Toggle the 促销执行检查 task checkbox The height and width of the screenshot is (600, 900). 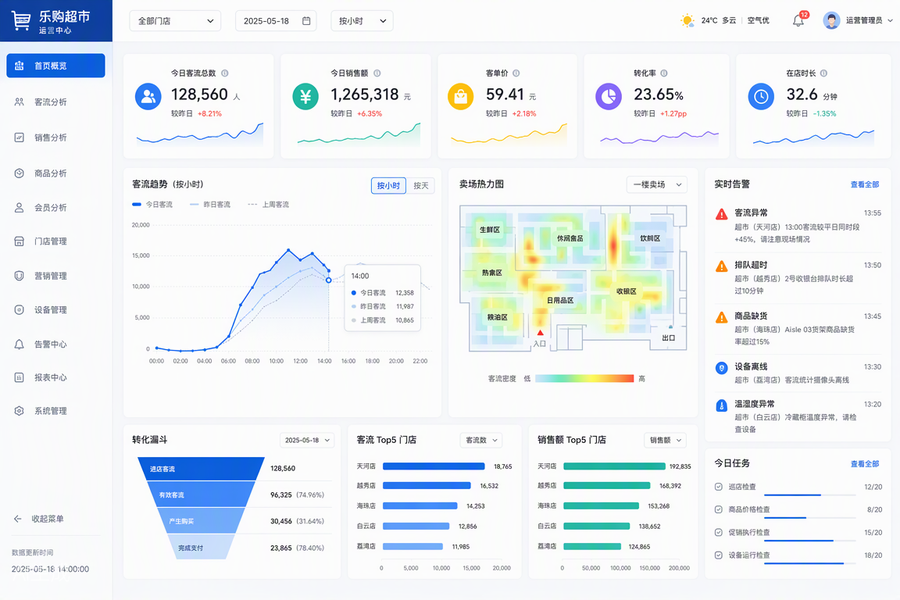pyautogui.click(x=718, y=533)
